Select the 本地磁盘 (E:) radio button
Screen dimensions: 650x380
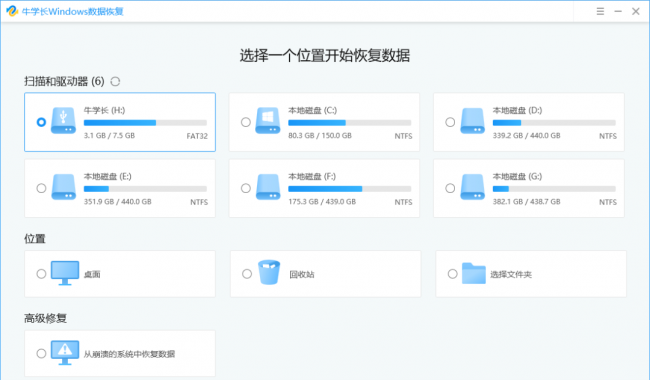41,188
